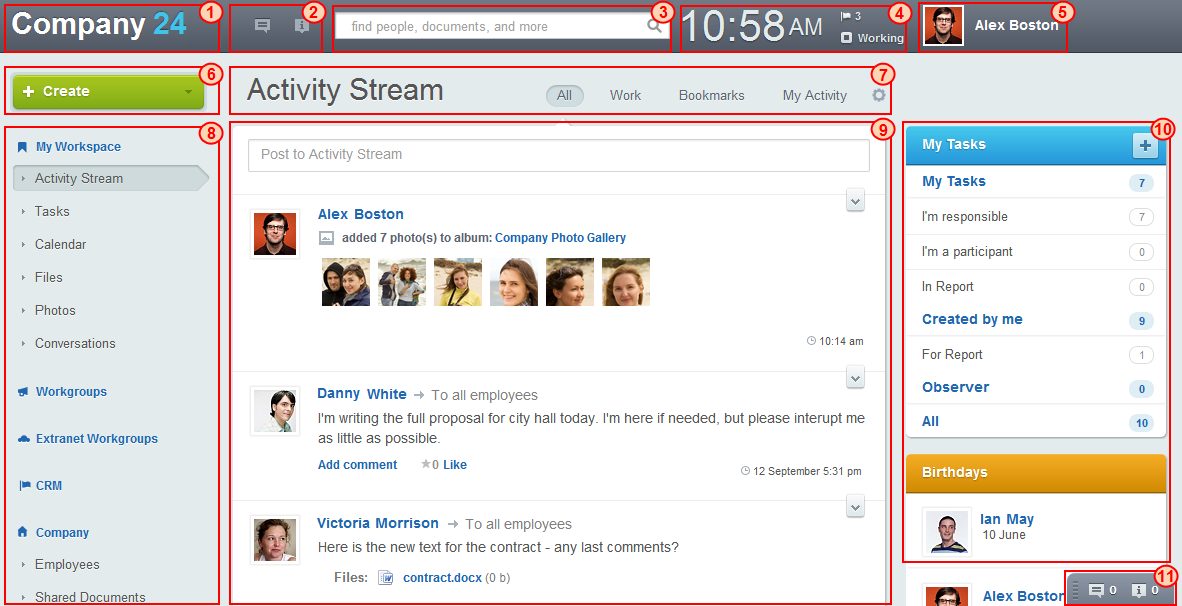
Task: Select the All filter in Activity Stream
Action: [565, 95]
